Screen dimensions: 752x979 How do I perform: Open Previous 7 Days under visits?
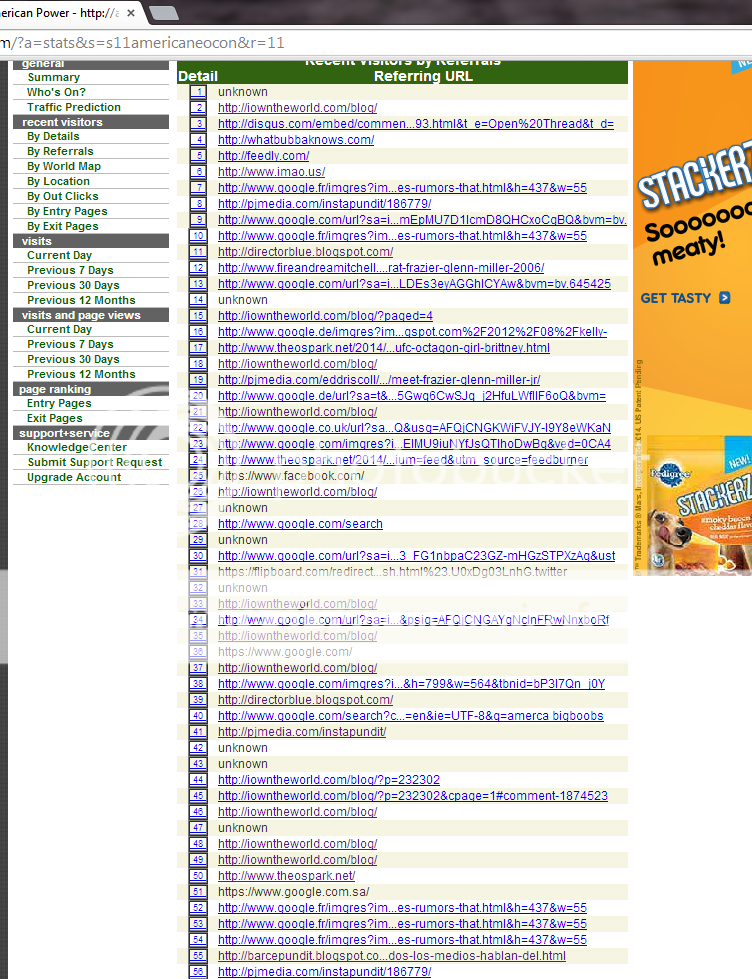(70, 270)
